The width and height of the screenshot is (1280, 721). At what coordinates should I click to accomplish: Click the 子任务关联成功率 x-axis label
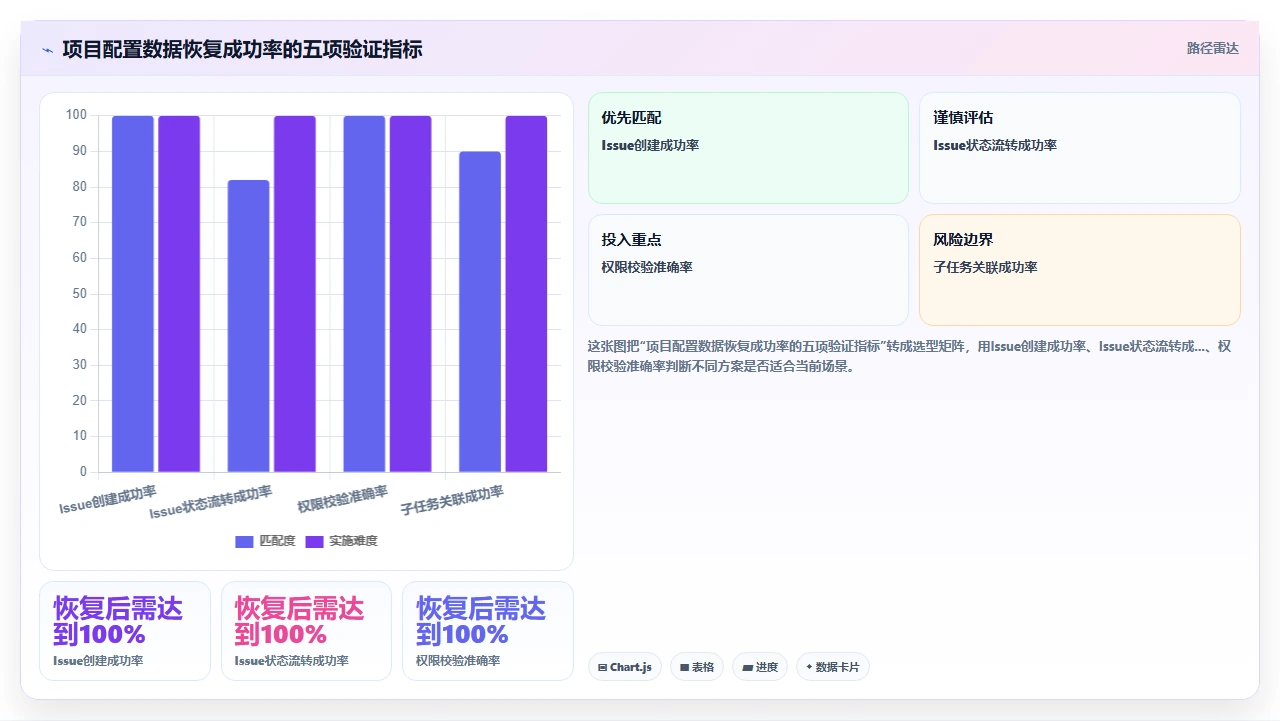click(452, 500)
